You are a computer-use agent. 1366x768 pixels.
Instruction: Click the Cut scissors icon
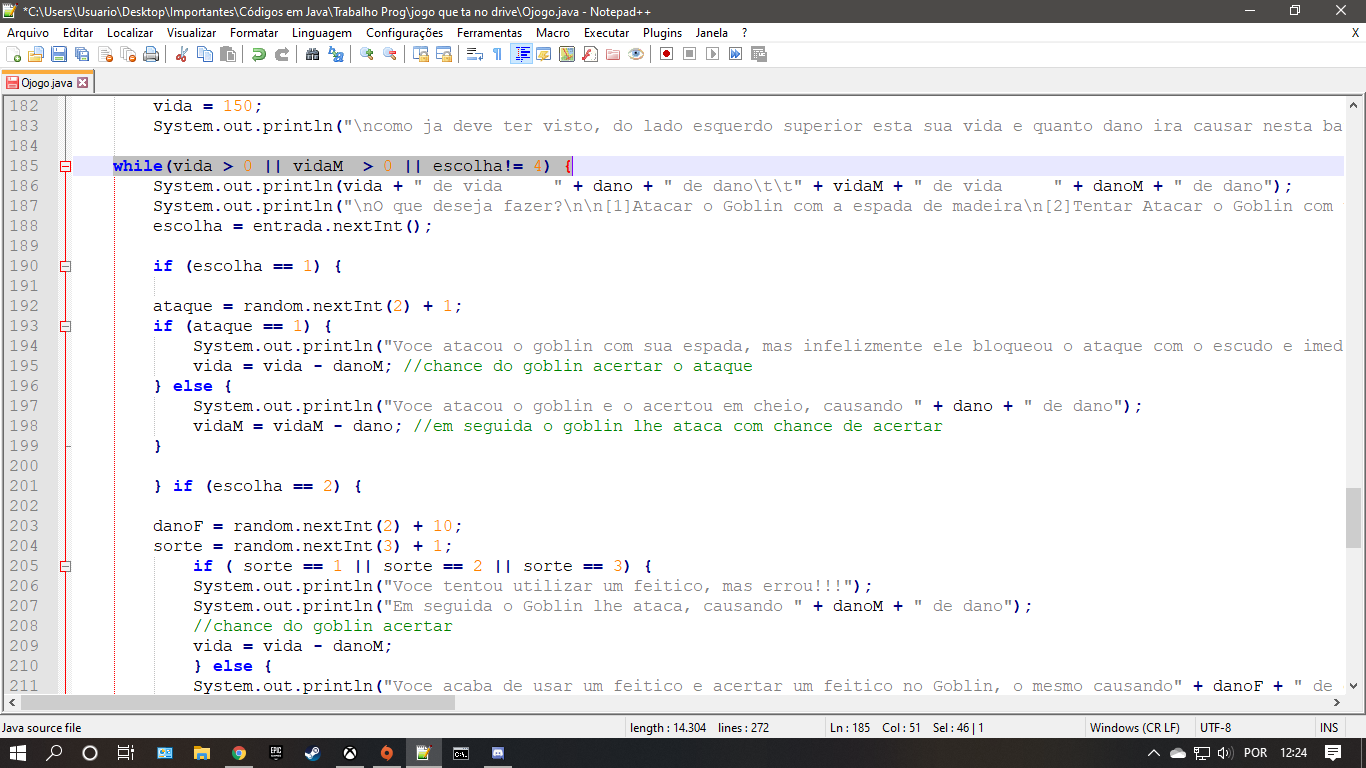(x=182, y=54)
